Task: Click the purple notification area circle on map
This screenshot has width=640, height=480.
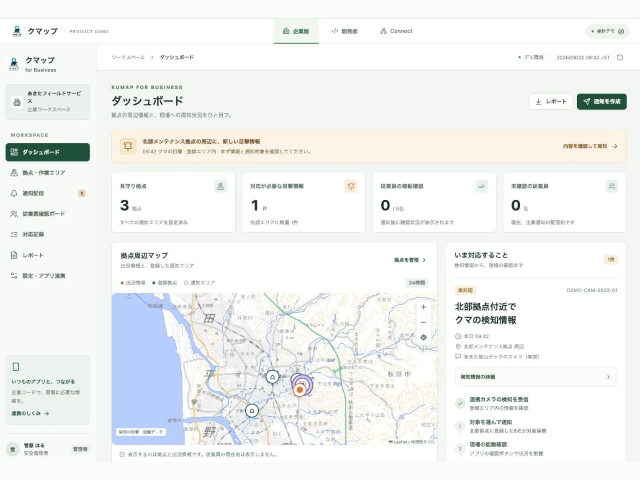Action: point(302,382)
